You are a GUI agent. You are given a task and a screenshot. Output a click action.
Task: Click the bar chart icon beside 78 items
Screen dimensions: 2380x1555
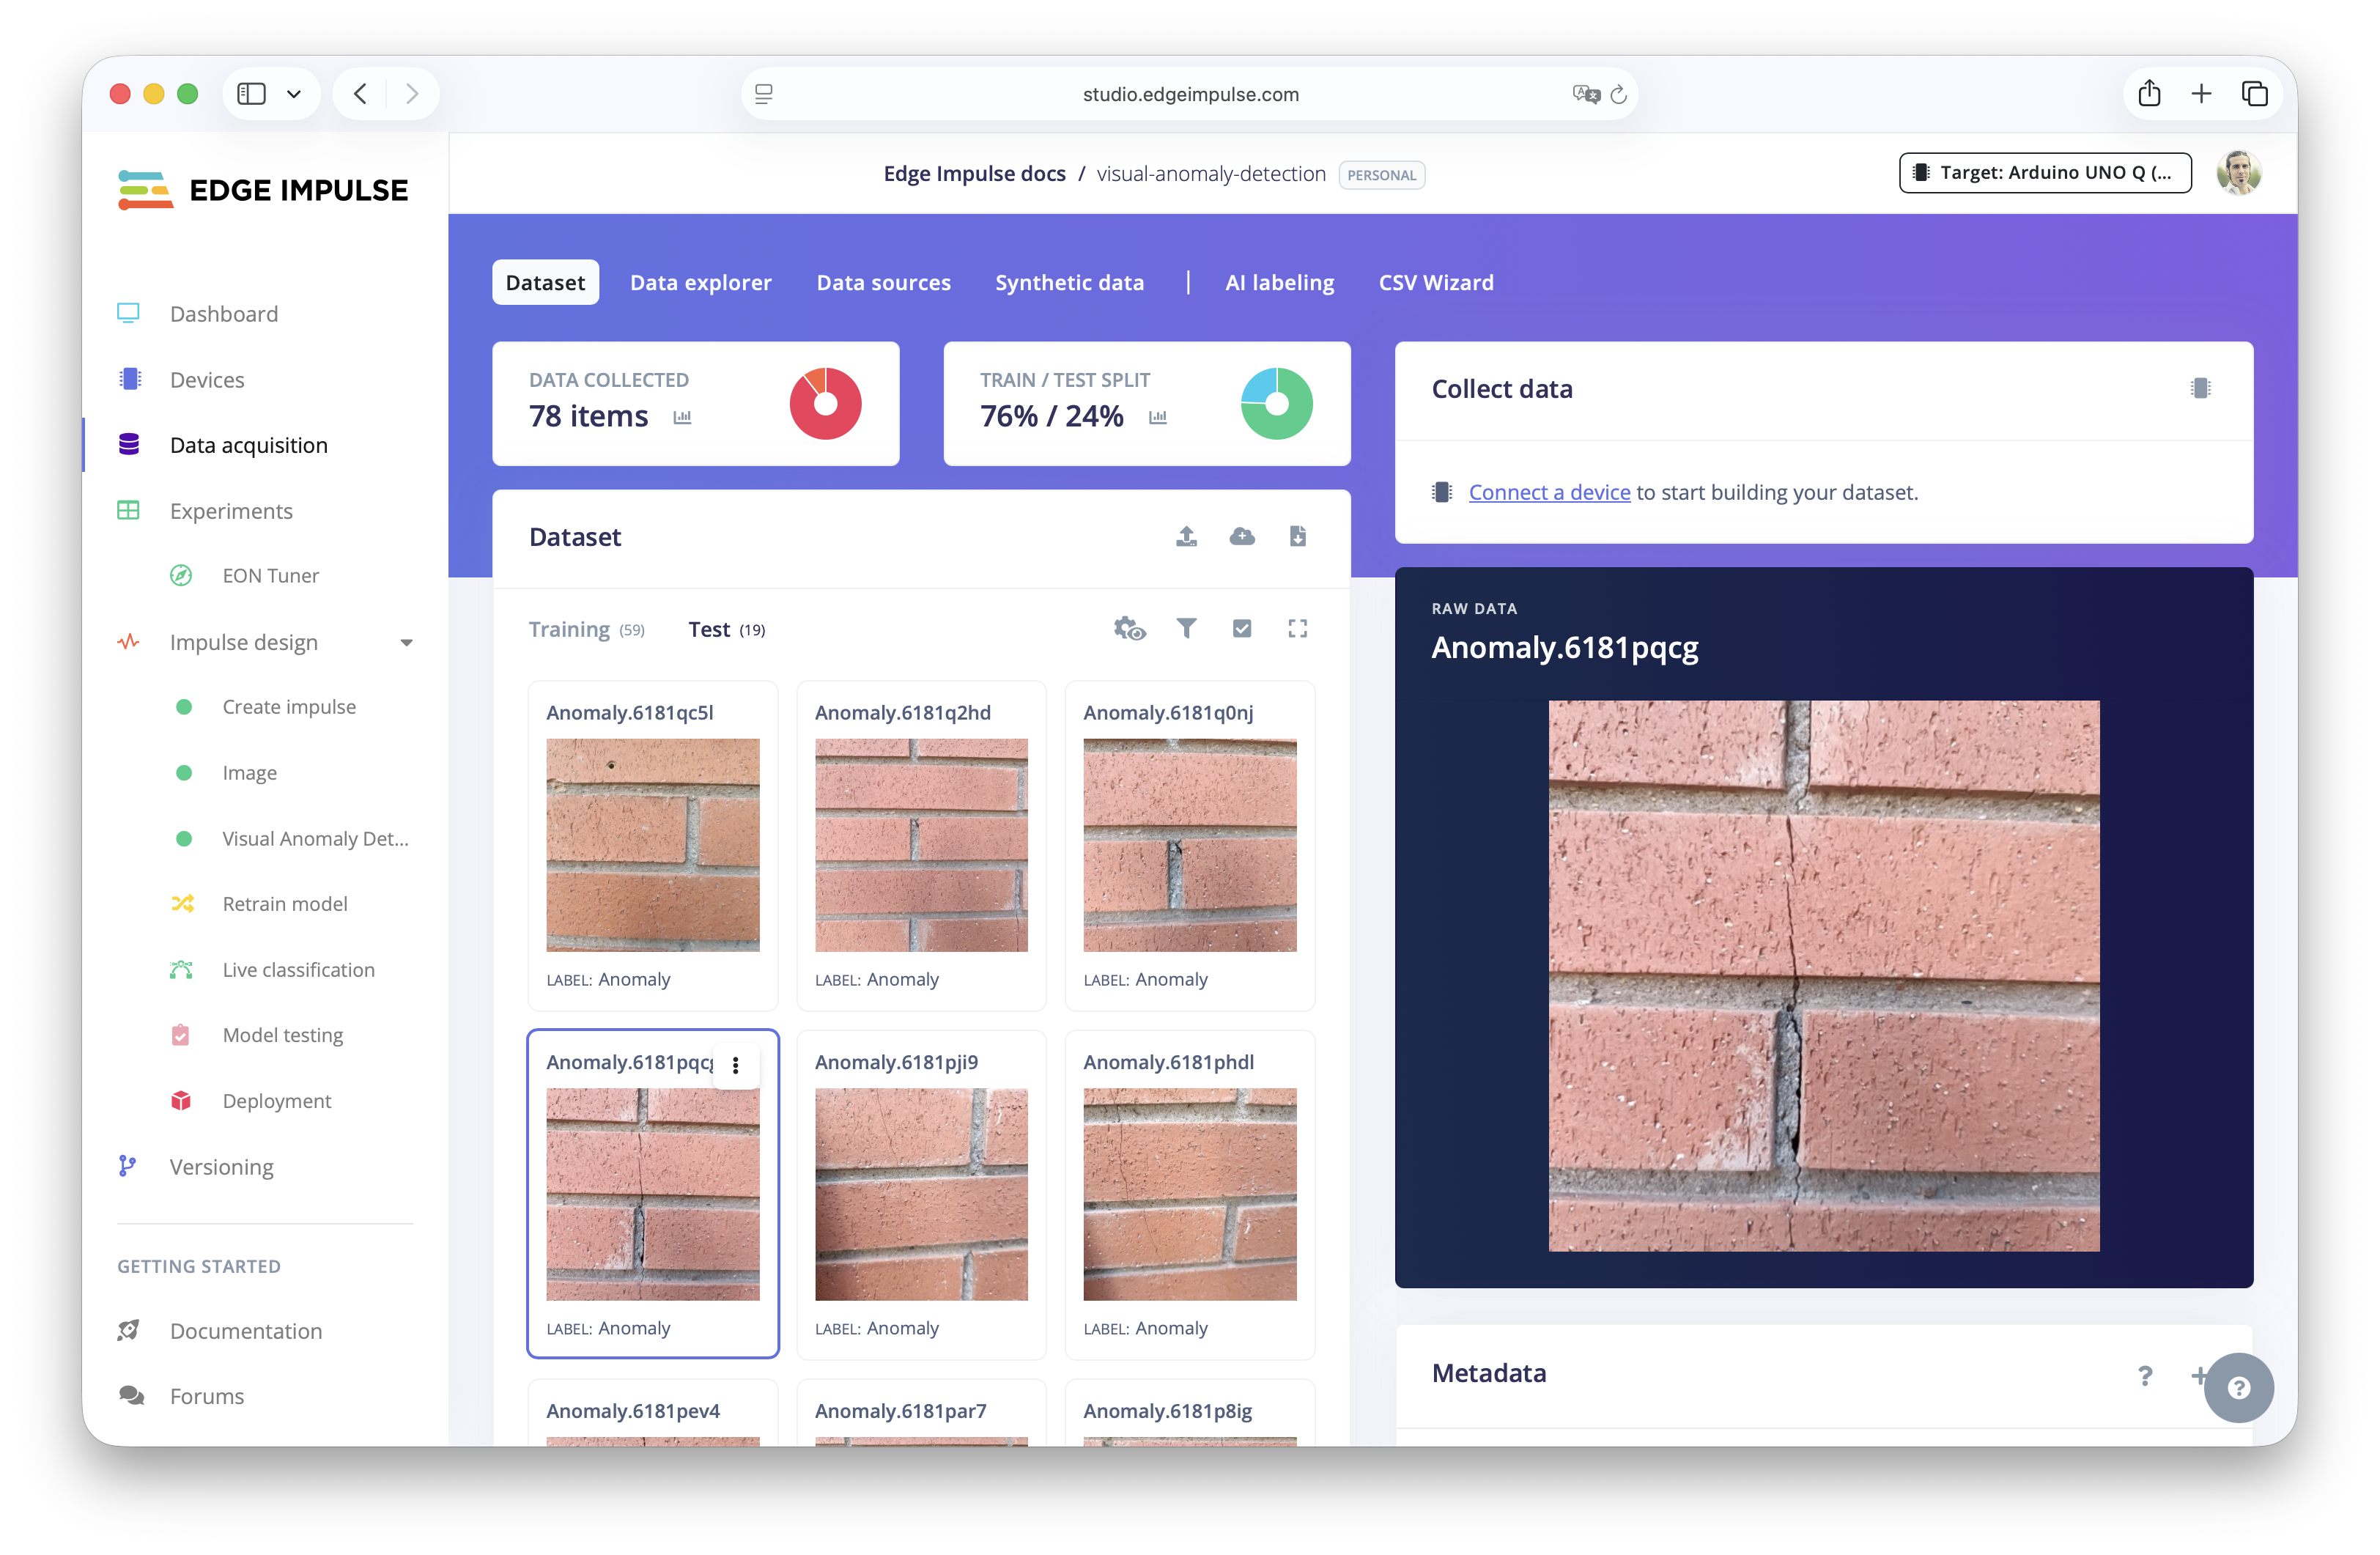tap(682, 417)
